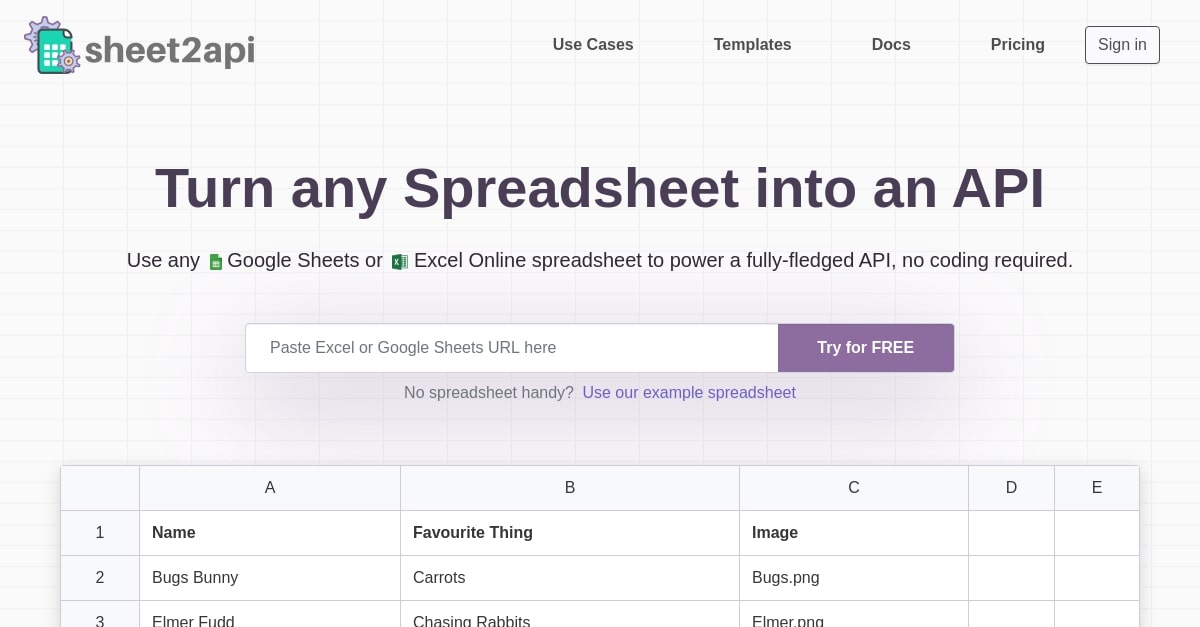
Task: Click the Google Sheets icon
Action: click(x=215, y=262)
